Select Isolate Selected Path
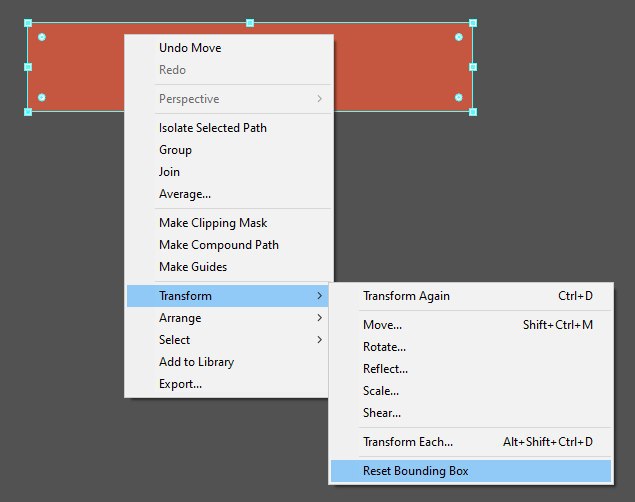Image resolution: width=635 pixels, height=502 pixels. click(229, 128)
